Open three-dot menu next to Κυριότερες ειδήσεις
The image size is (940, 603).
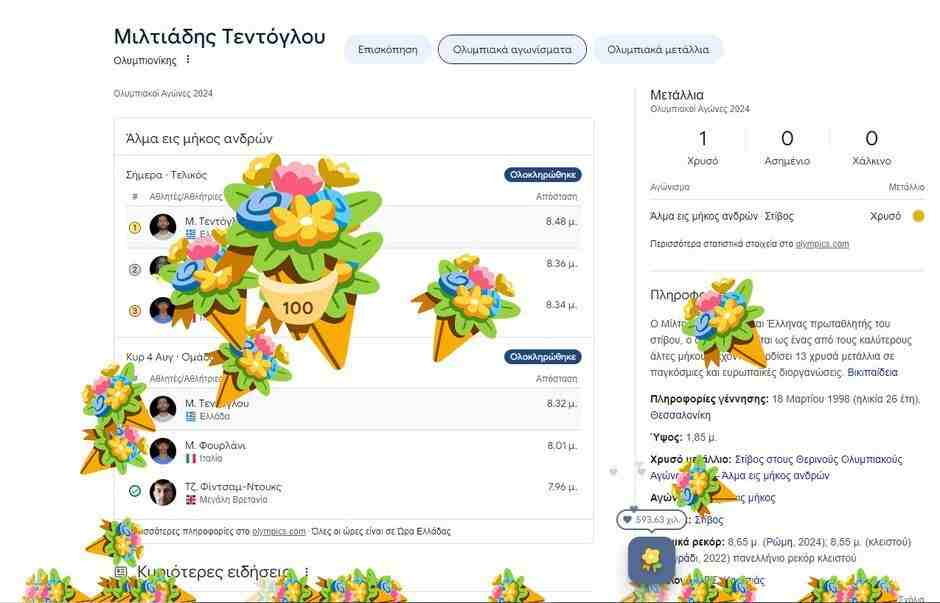pyautogui.click(x=307, y=573)
